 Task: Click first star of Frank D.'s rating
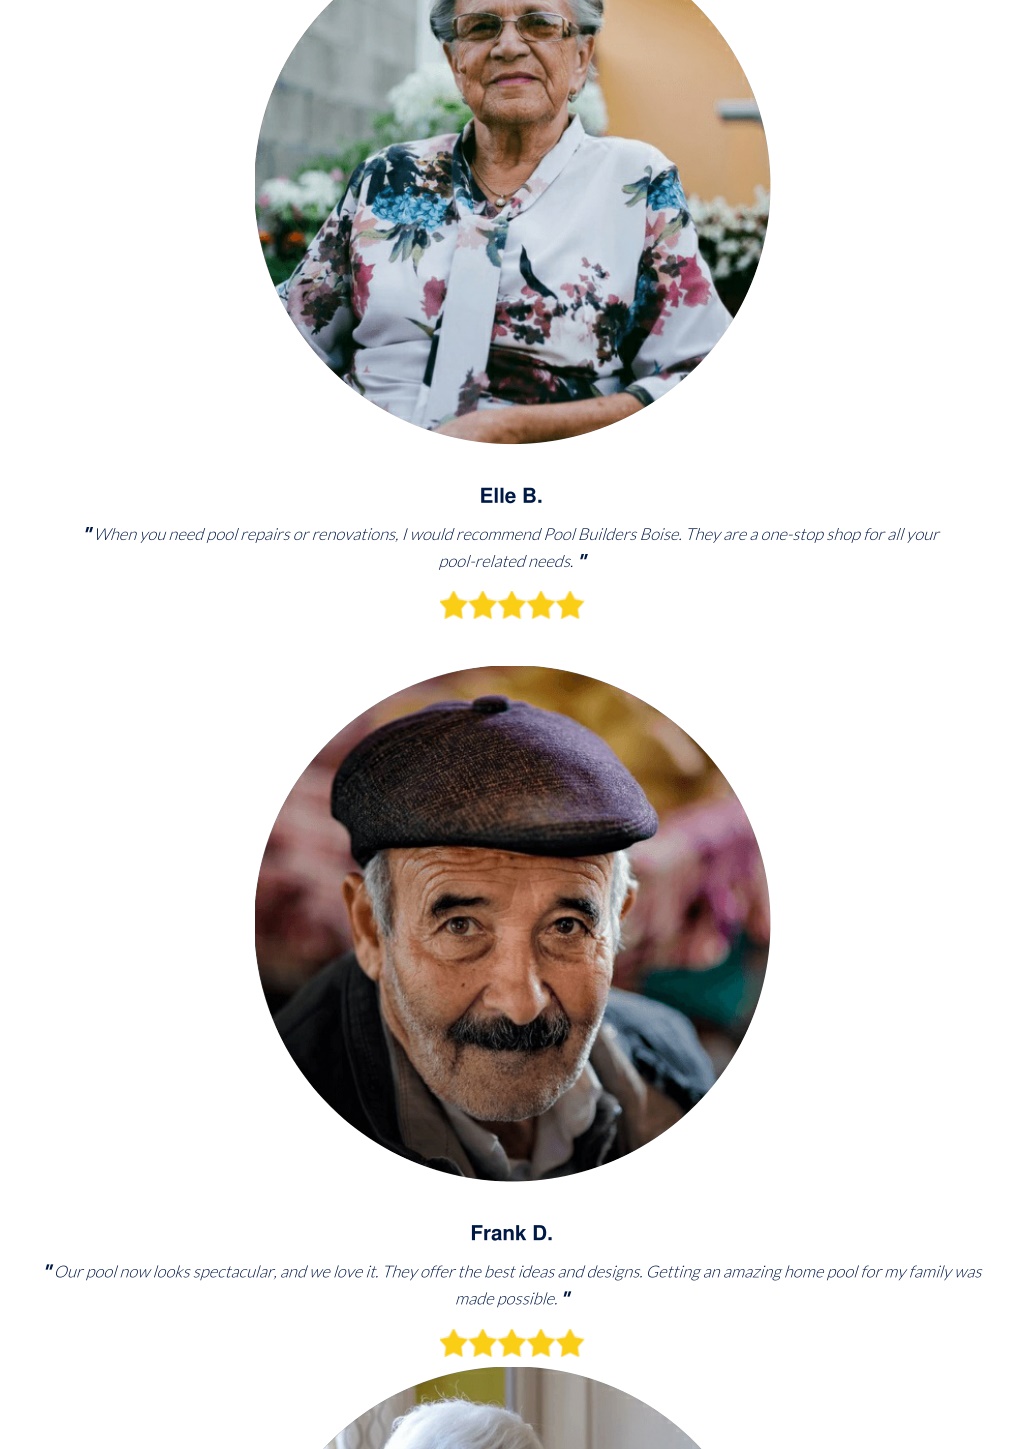[453, 1343]
